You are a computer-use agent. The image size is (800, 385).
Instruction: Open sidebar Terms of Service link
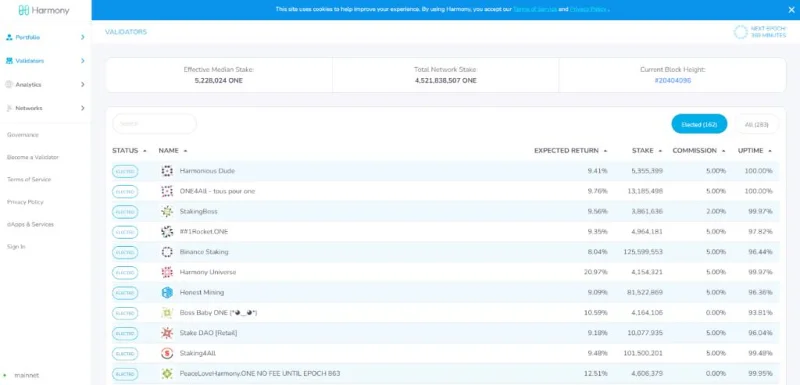(x=29, y=179)
